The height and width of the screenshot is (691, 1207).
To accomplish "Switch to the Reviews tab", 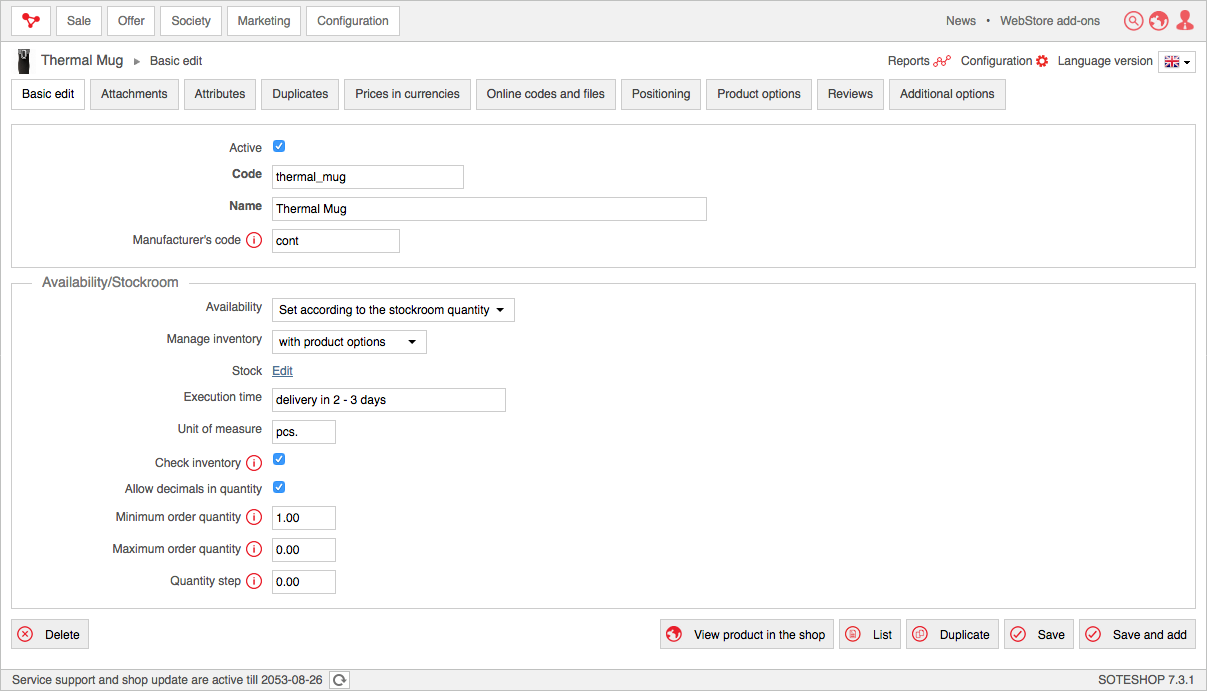I will (850, 94).
